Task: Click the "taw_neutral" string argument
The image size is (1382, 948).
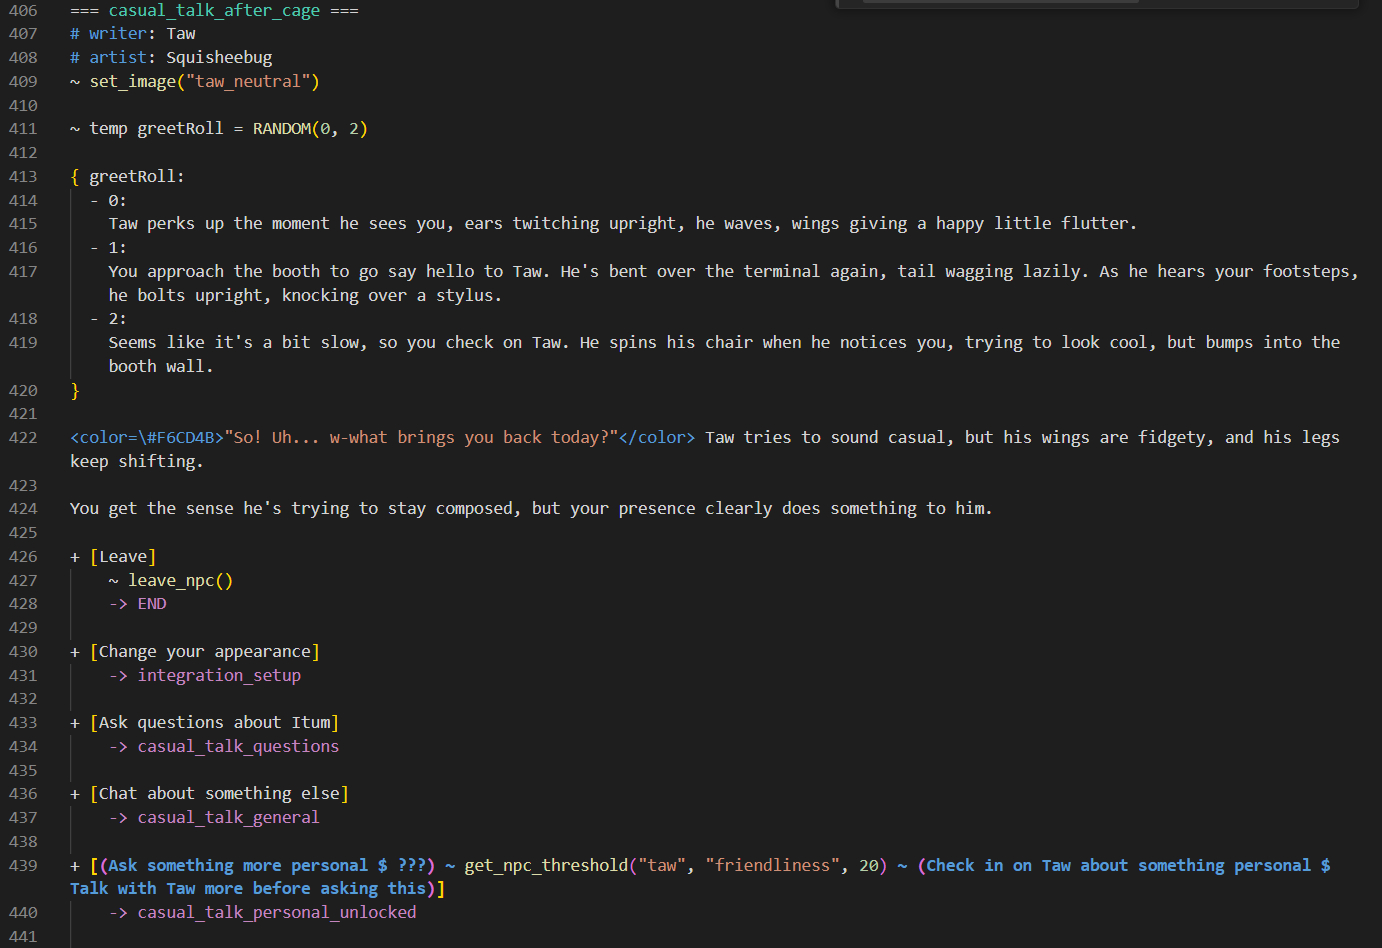Action: pos(248,82)
